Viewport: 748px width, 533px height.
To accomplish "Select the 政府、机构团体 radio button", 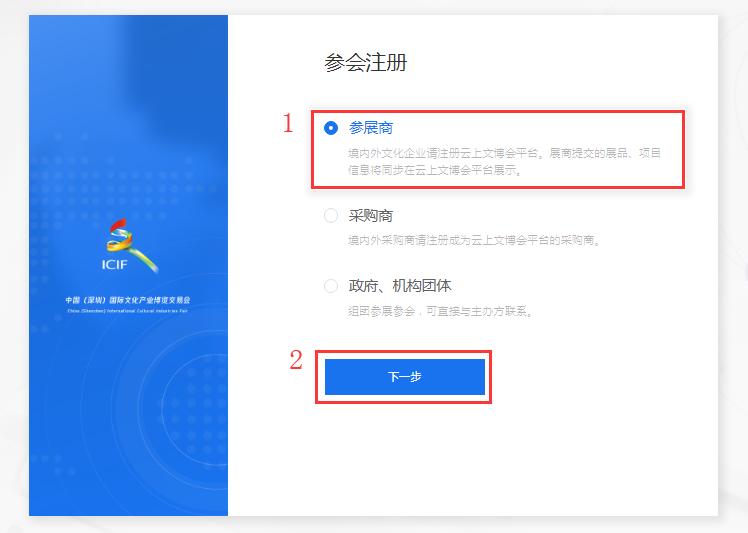I will click(x=331, y=286).
